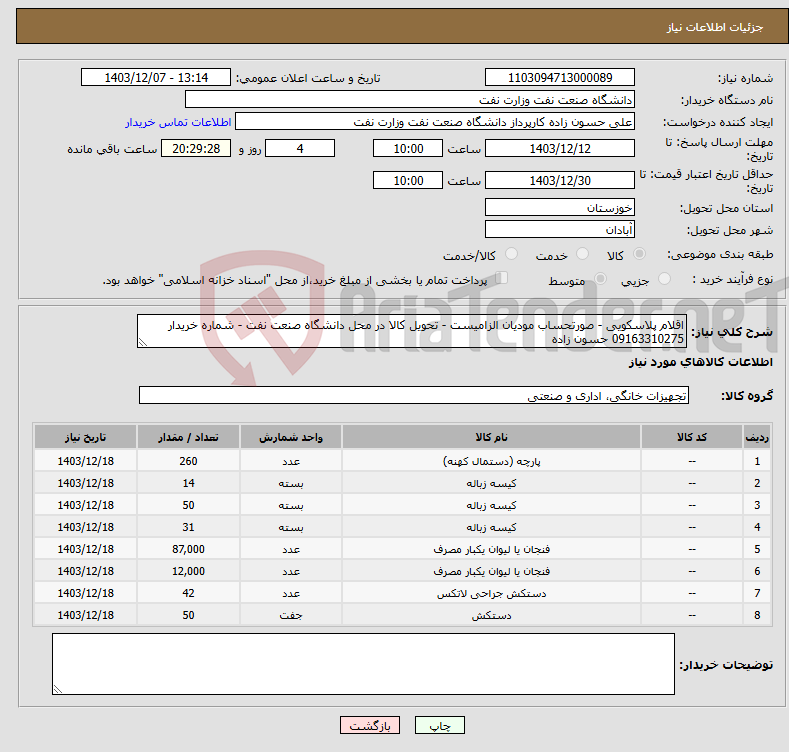This screenshot has width=789, height=752.
Task: Click the remaining days field showing 4
Action: tap(300, 148)
